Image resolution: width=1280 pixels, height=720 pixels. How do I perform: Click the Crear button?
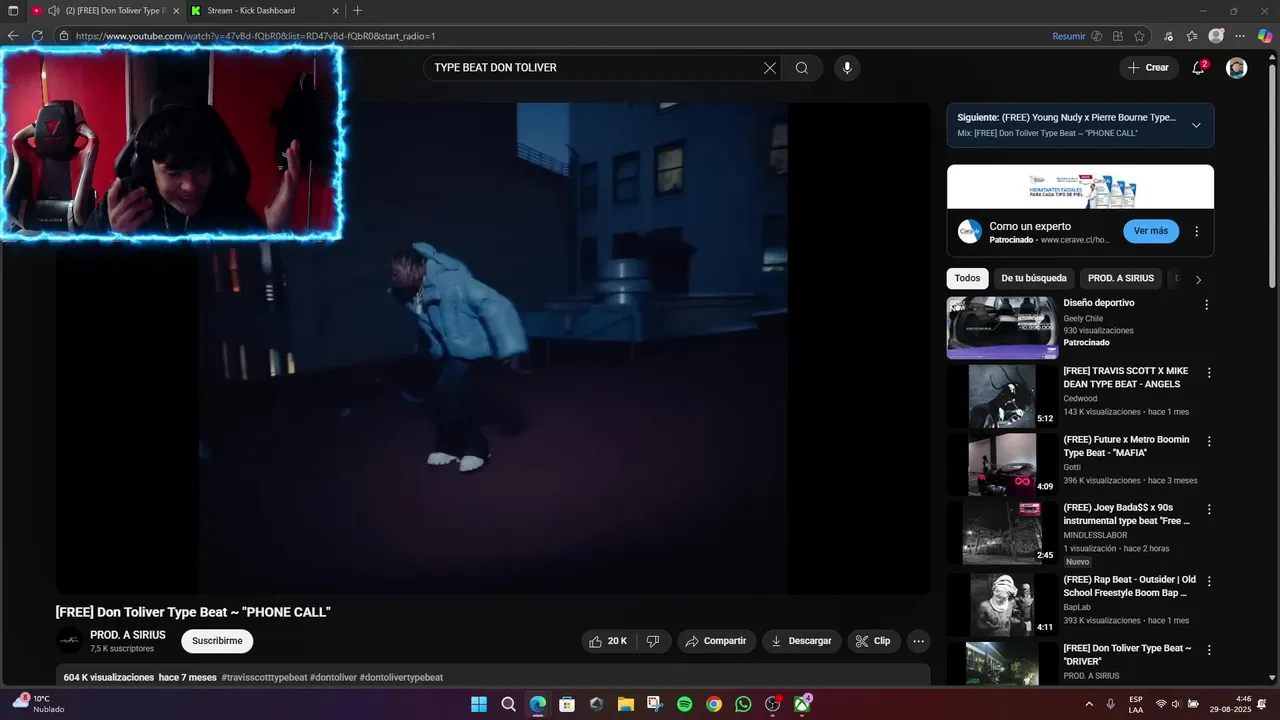click(x=1148, y=68)
